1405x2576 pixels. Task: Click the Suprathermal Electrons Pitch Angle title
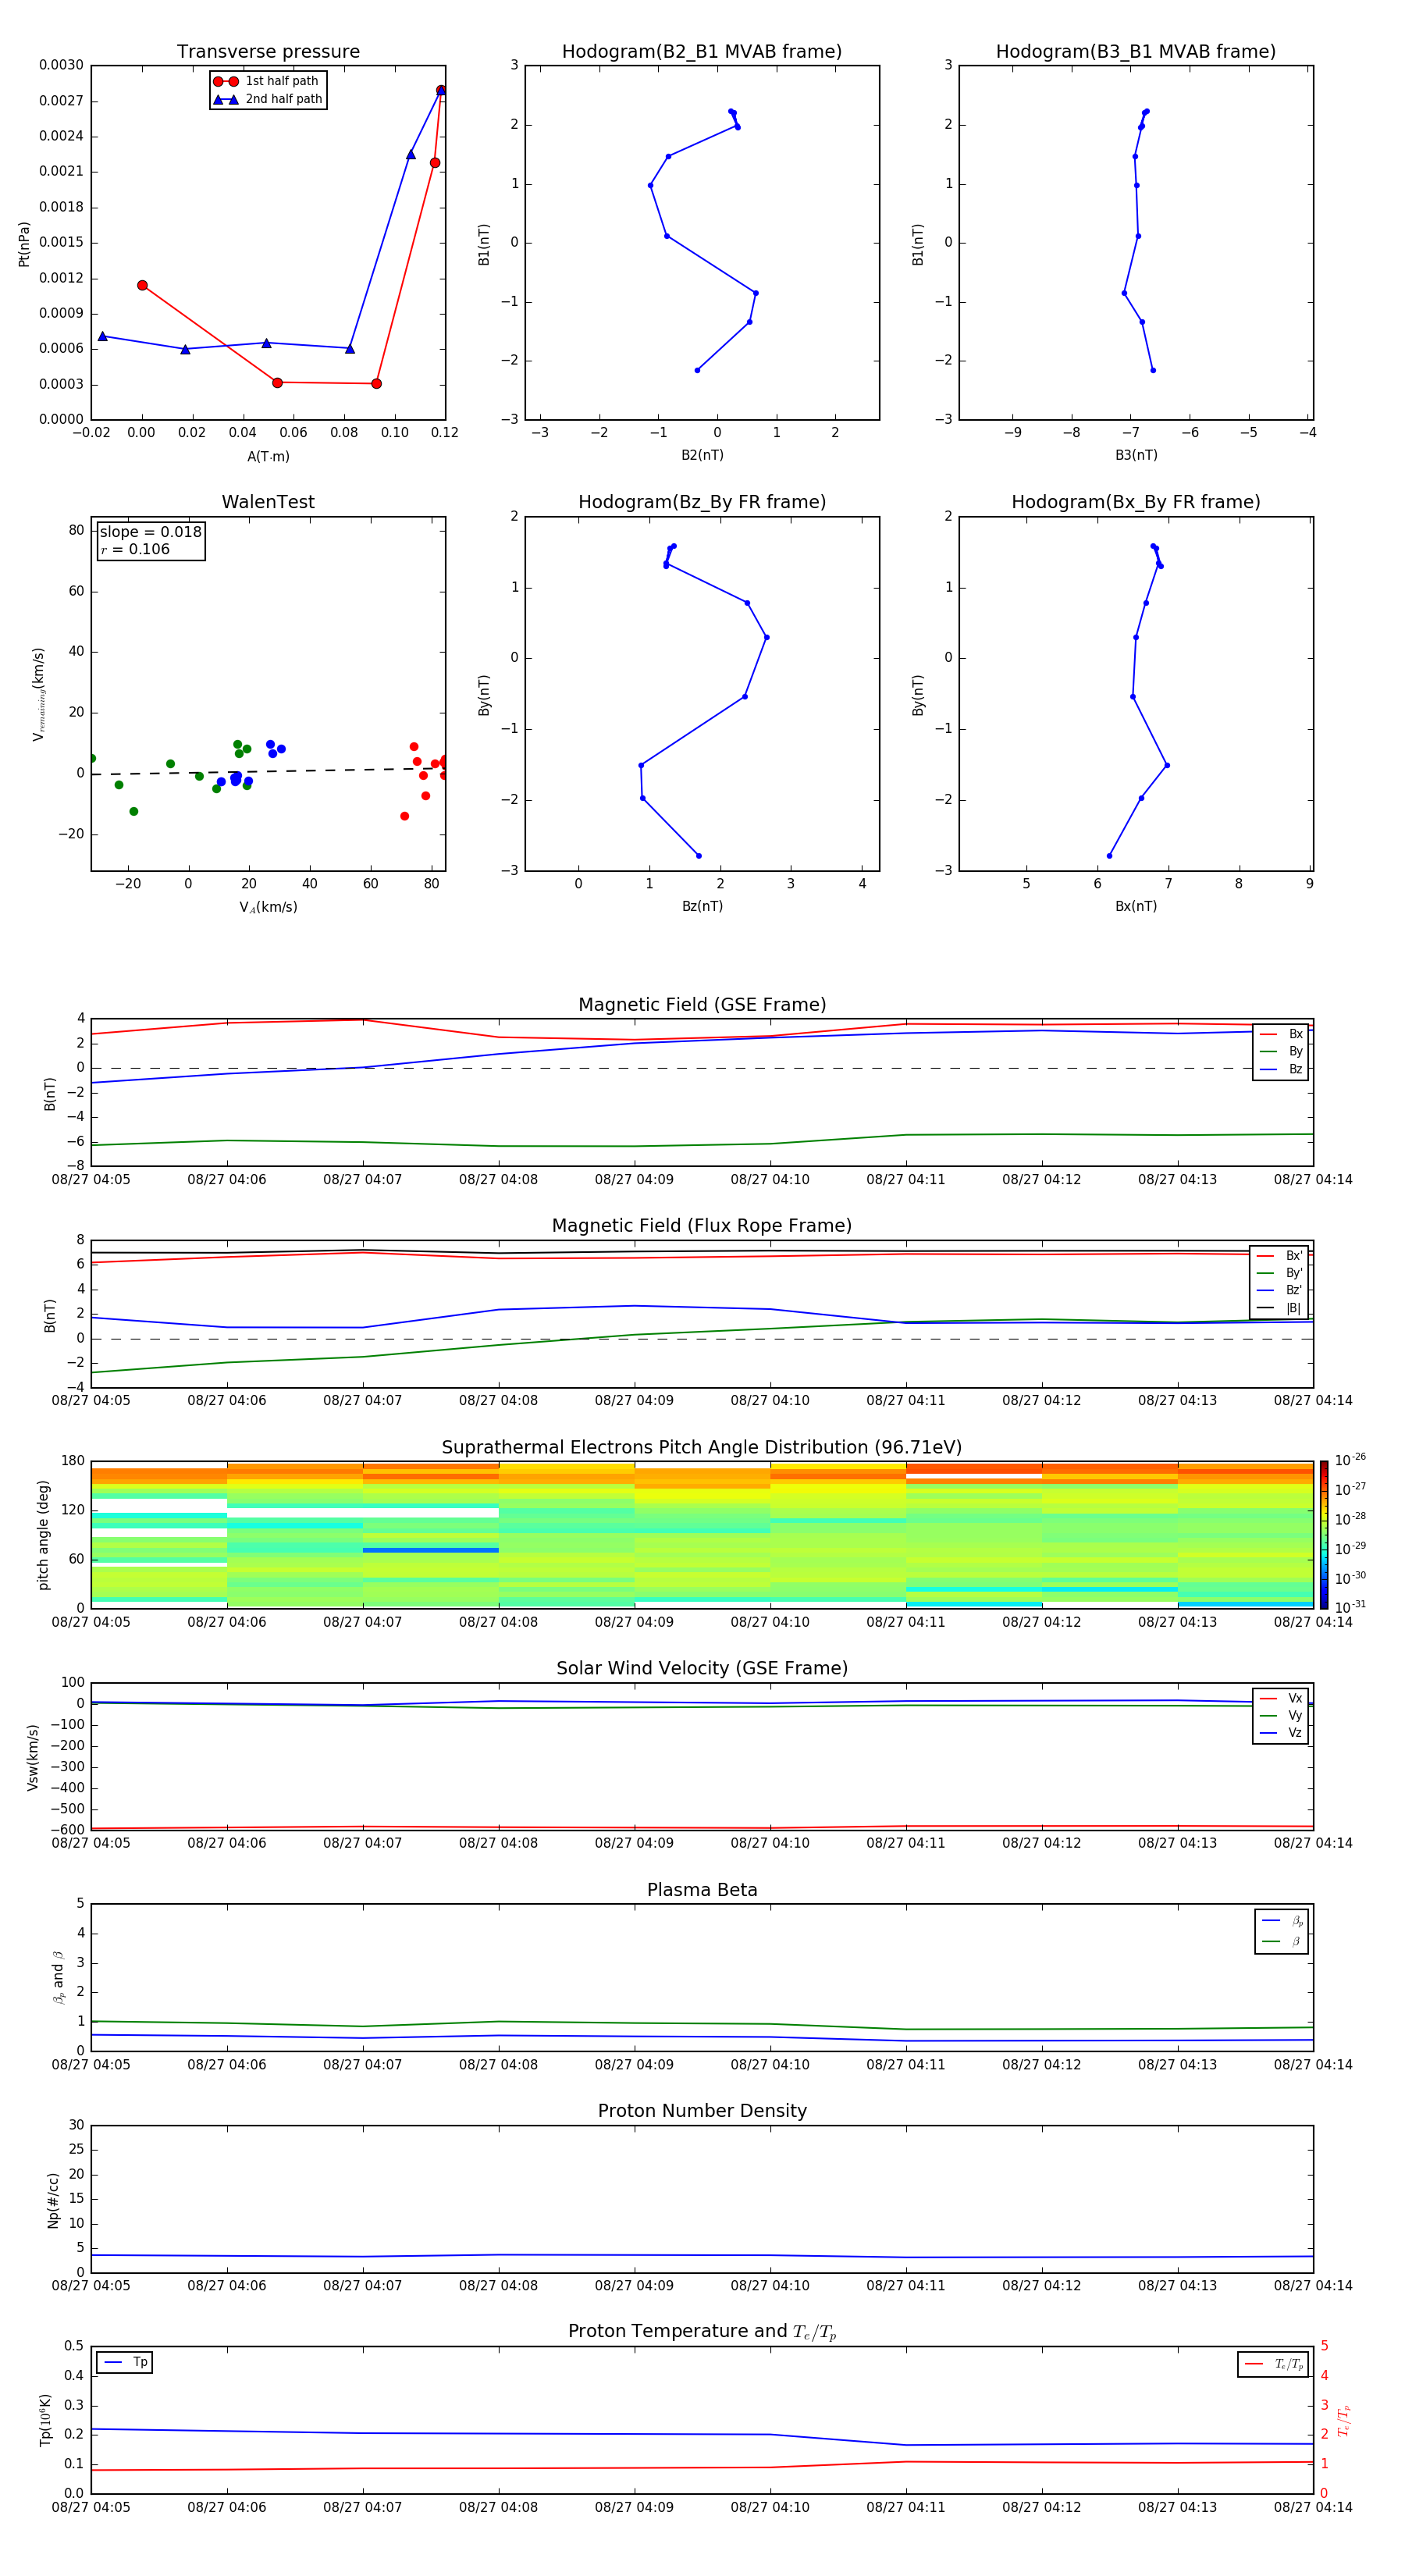(702, 1448)
